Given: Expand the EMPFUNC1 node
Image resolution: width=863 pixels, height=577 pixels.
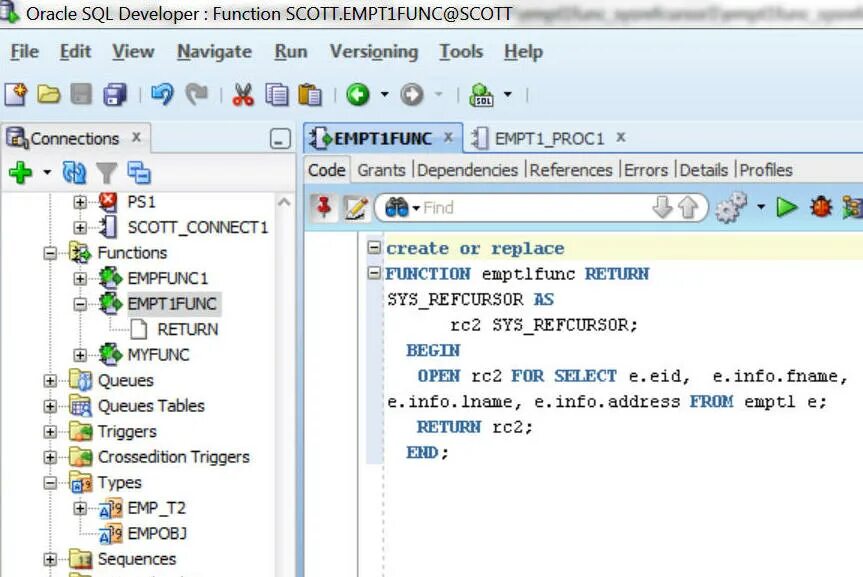Looking at the screenshot, I should pos(80,279).
